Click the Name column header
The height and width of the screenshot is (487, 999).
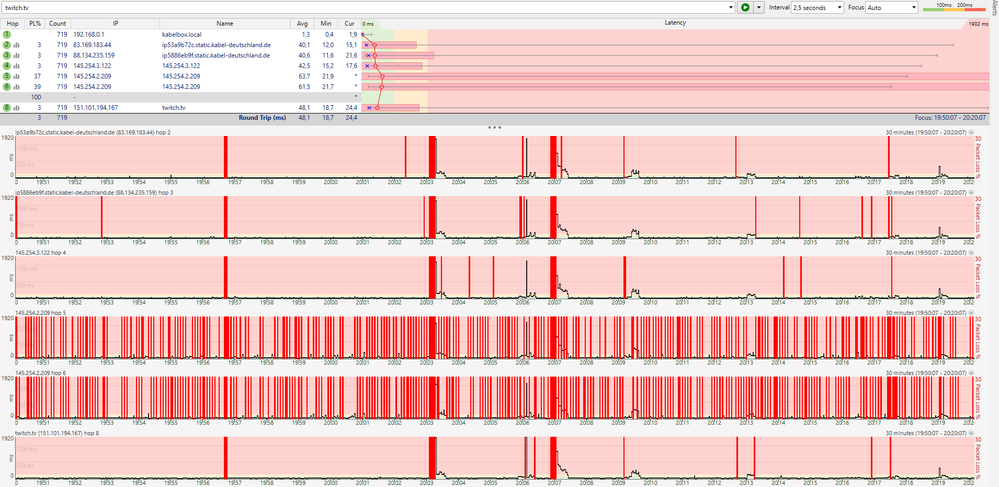click(x=224, y=23)
